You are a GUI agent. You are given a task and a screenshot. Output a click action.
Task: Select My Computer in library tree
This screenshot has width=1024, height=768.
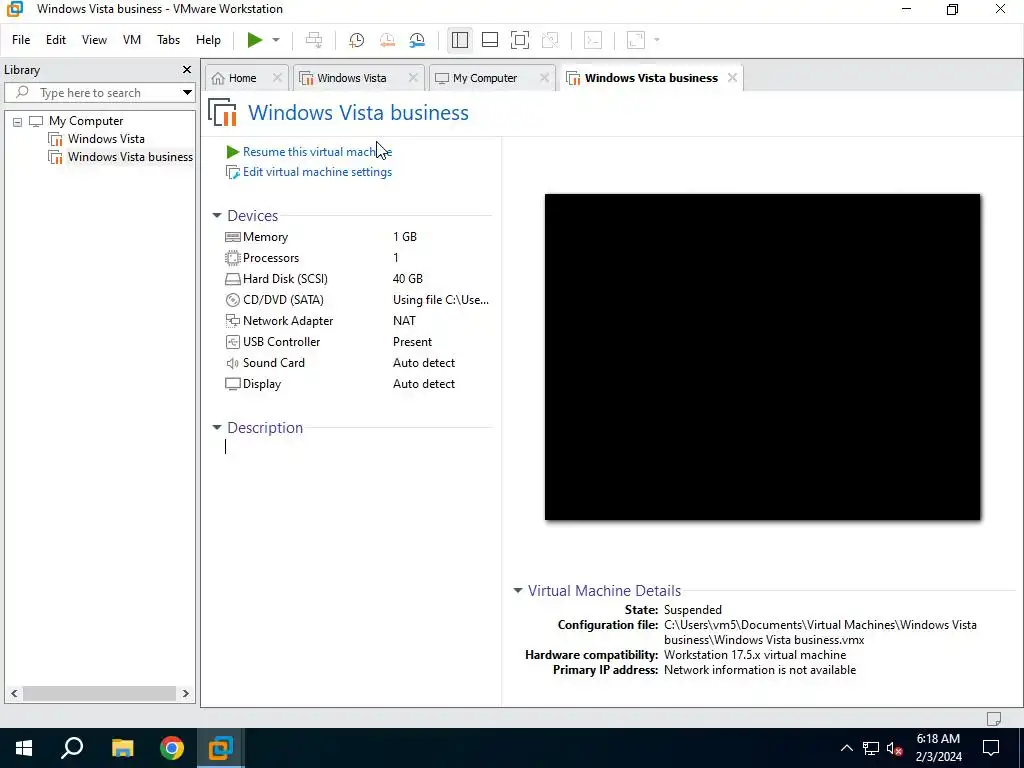86,121
